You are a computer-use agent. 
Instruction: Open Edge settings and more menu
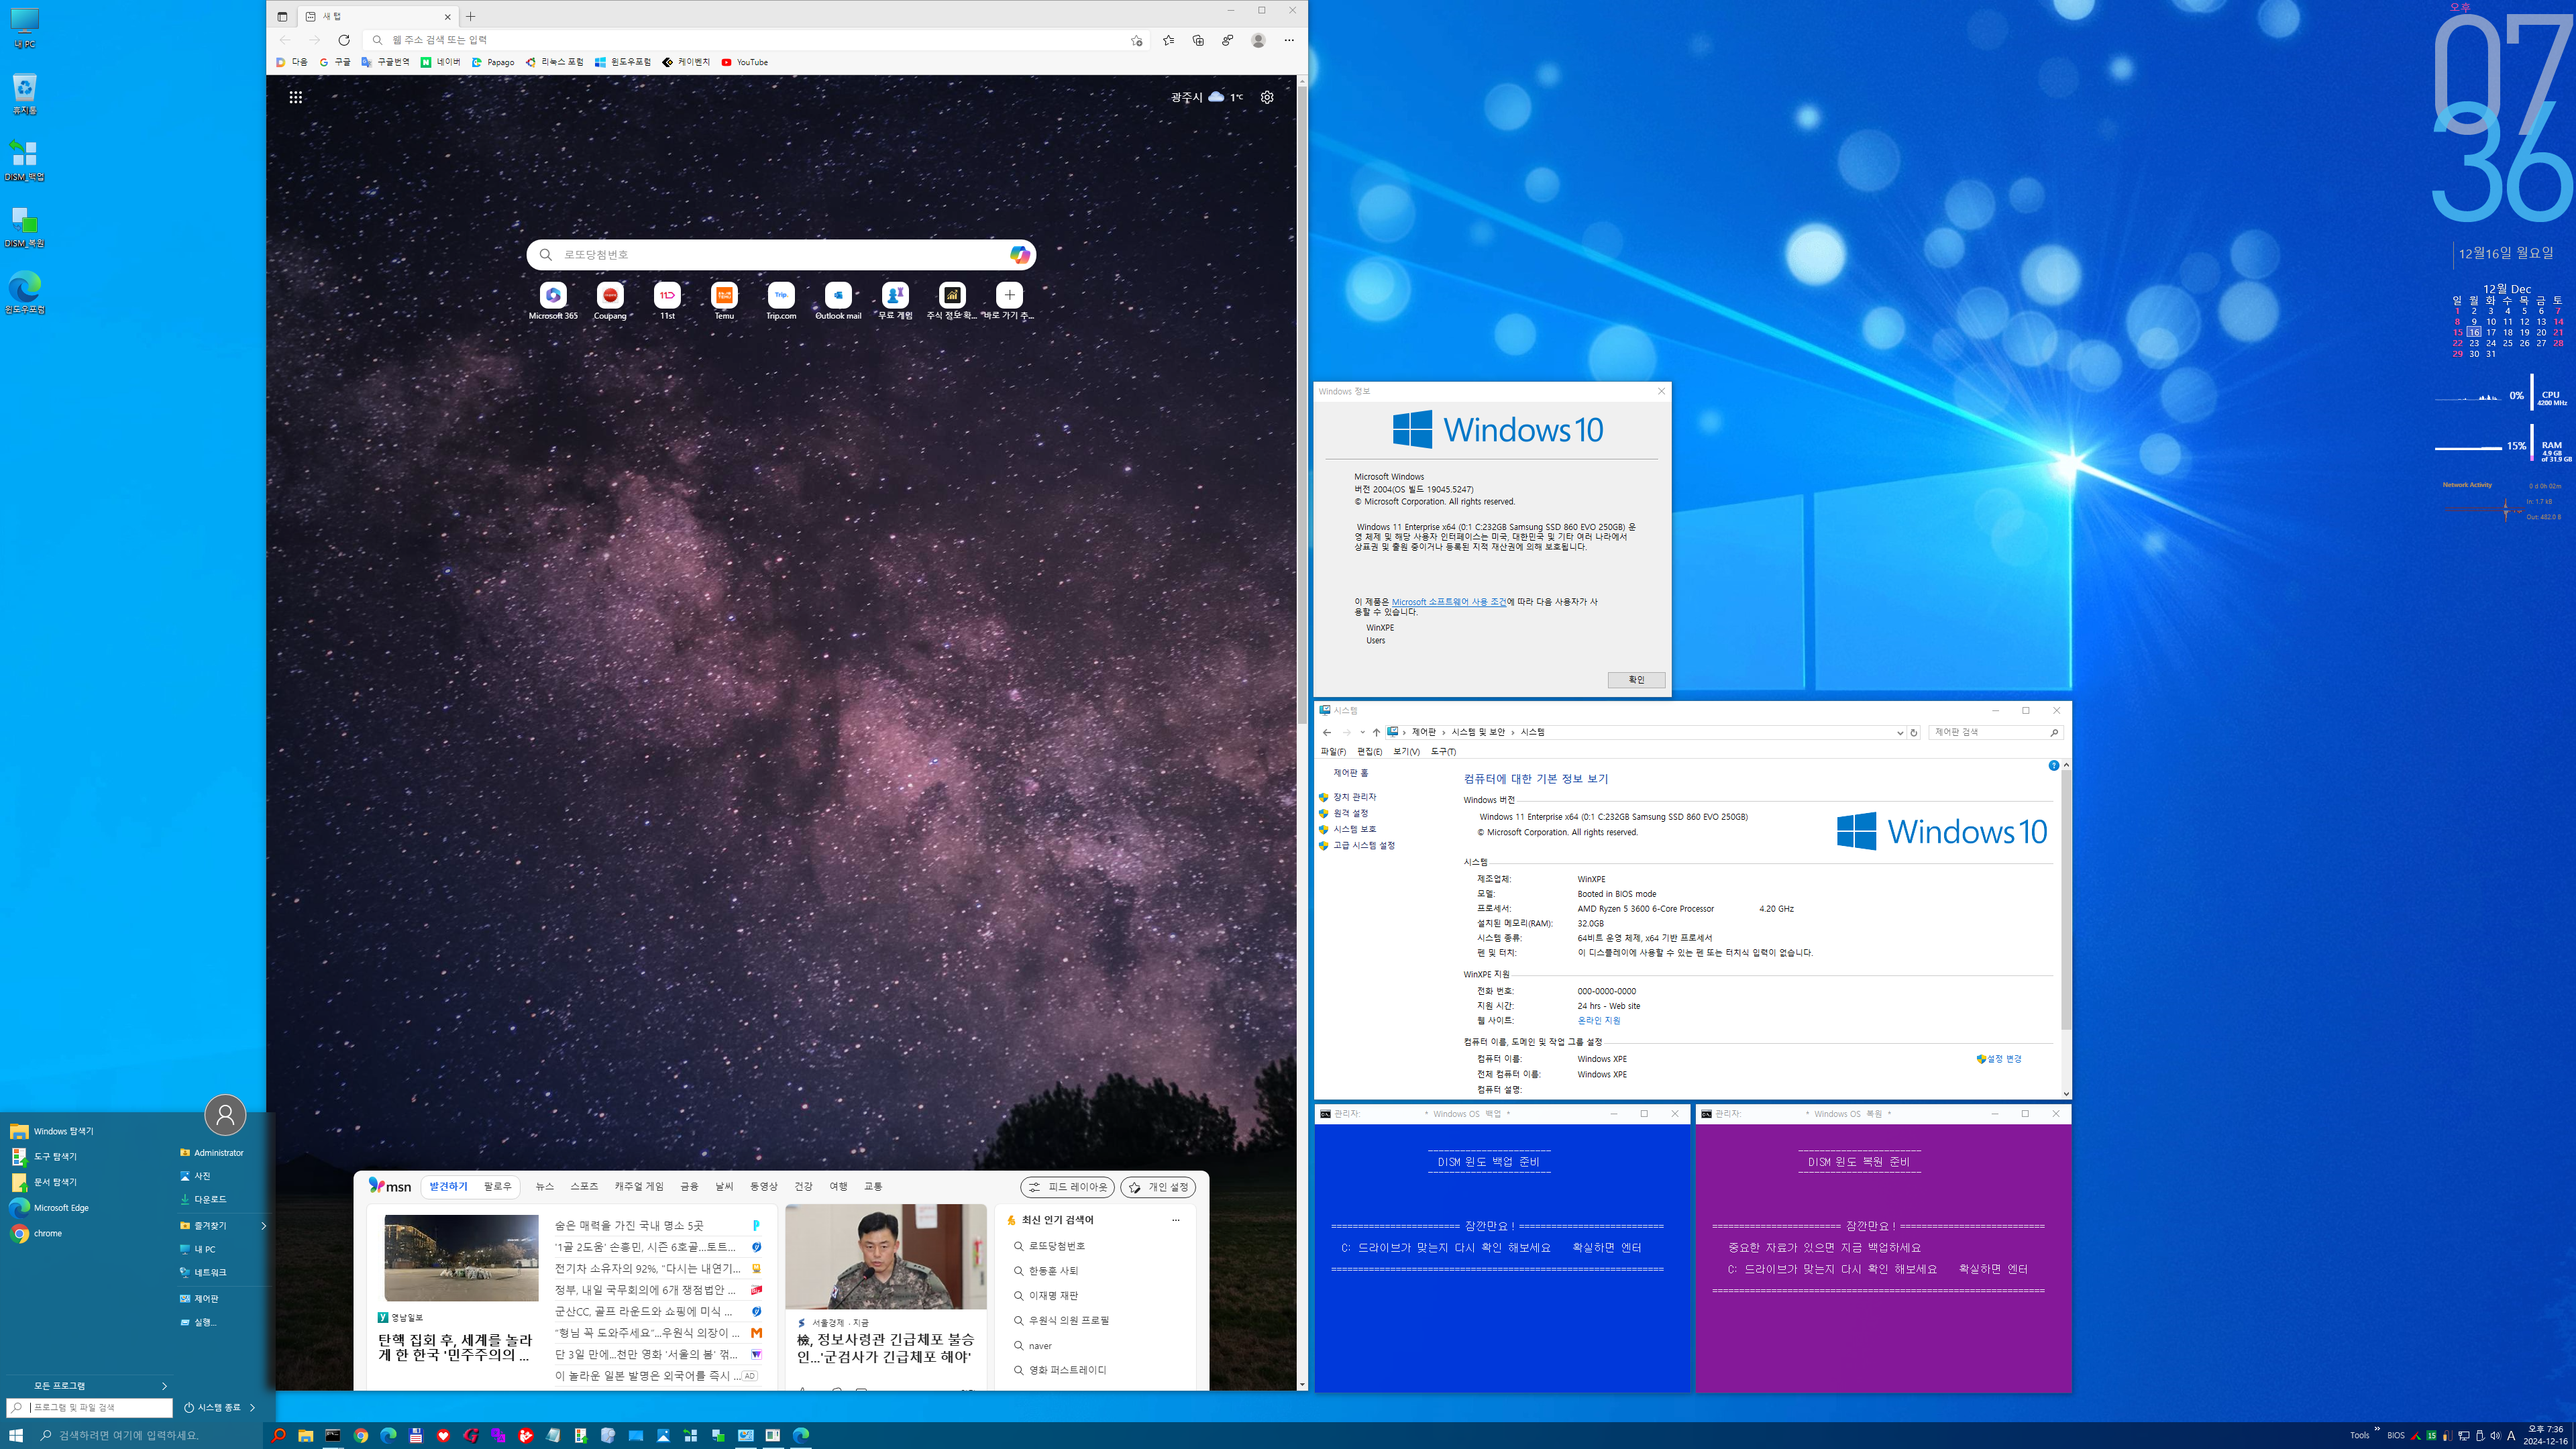click(1289, 40)
